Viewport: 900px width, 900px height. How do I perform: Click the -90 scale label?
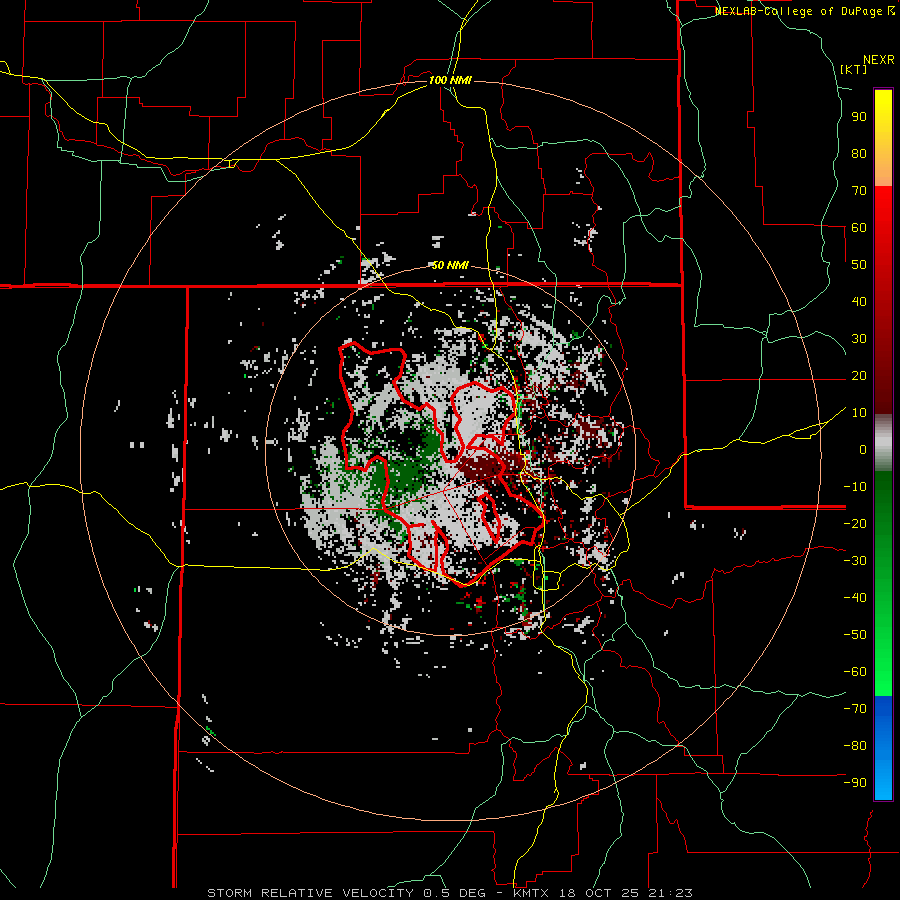click(x=855, y=783)
